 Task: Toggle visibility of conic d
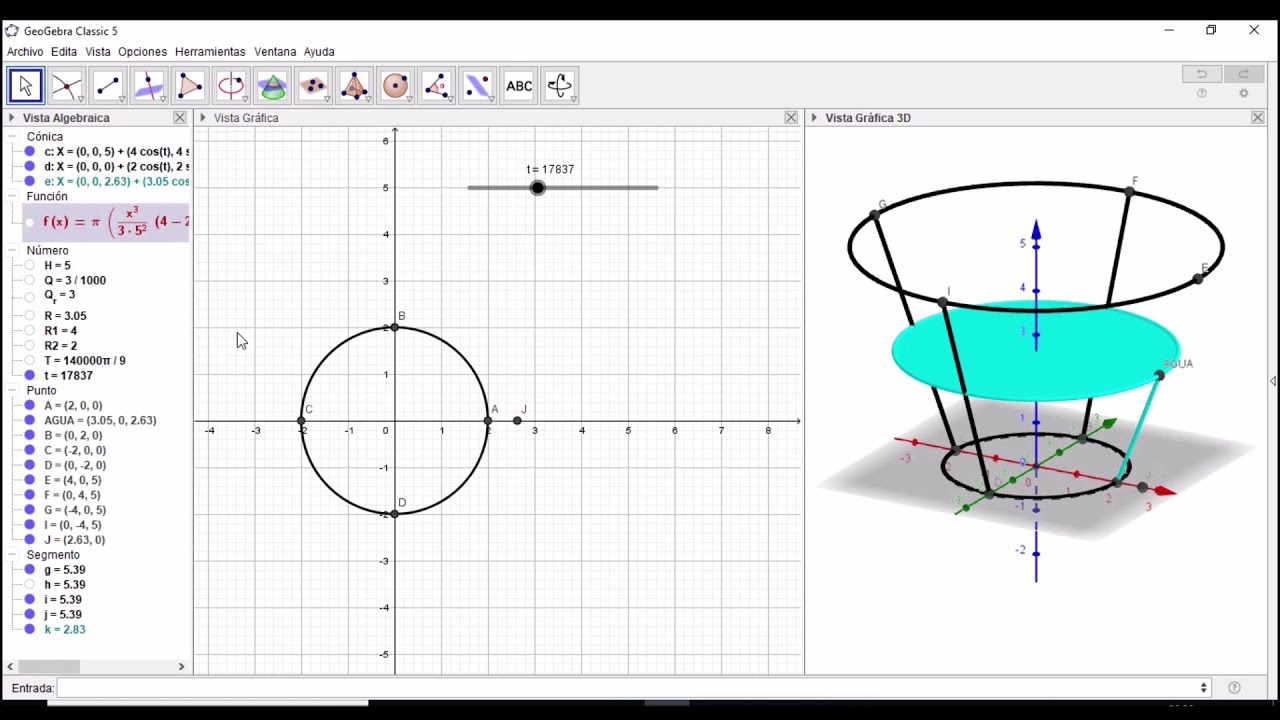point(30,167)
